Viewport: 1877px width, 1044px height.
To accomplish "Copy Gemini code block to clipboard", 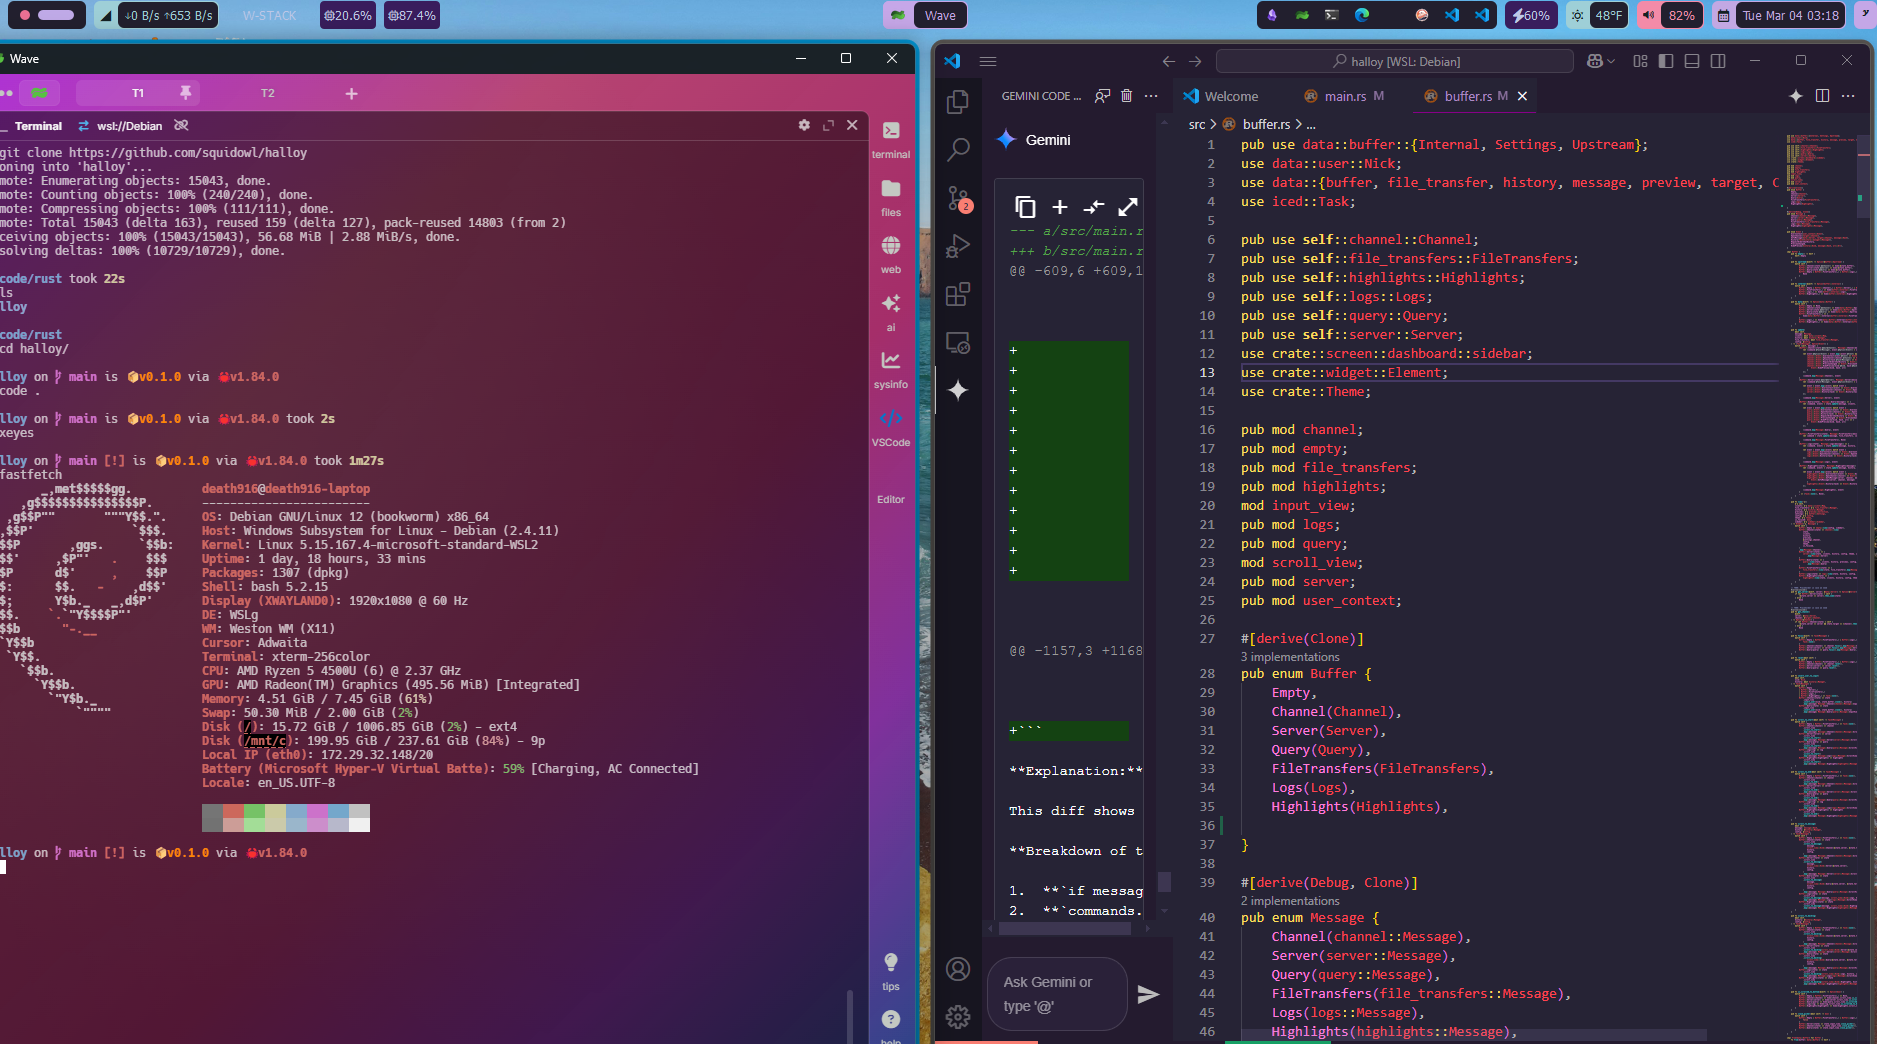I will tap(1025, 207).
